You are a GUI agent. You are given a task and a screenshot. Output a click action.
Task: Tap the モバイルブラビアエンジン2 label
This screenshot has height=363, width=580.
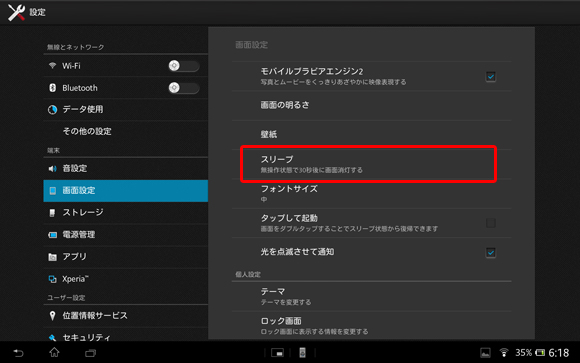tap(312, 71)
